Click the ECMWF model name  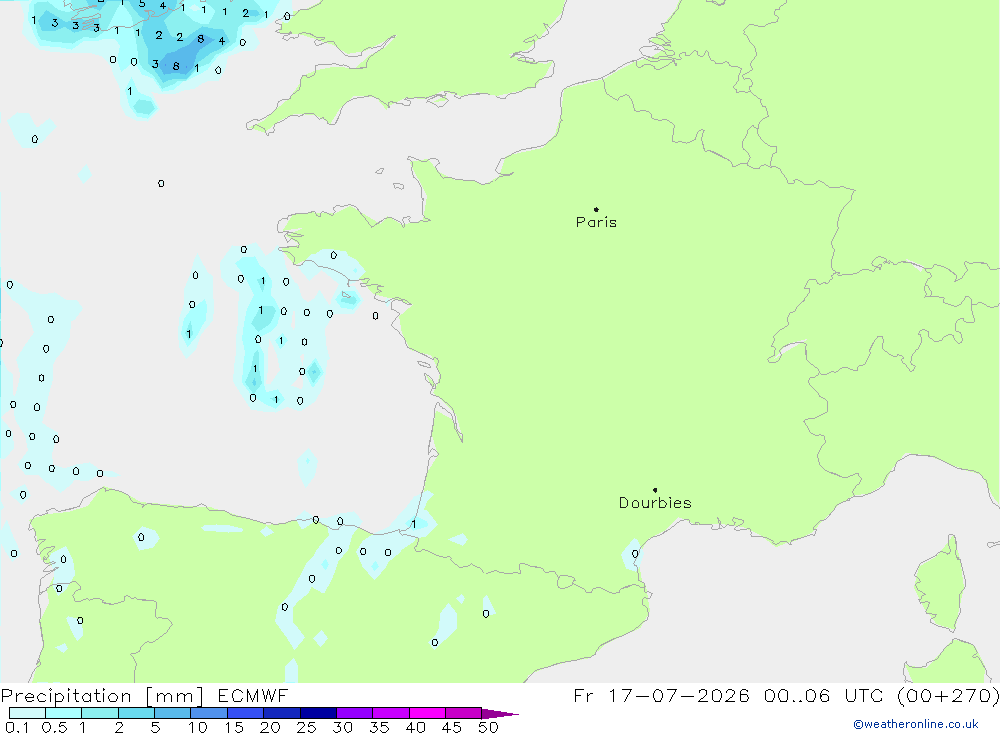coord(253,696)
